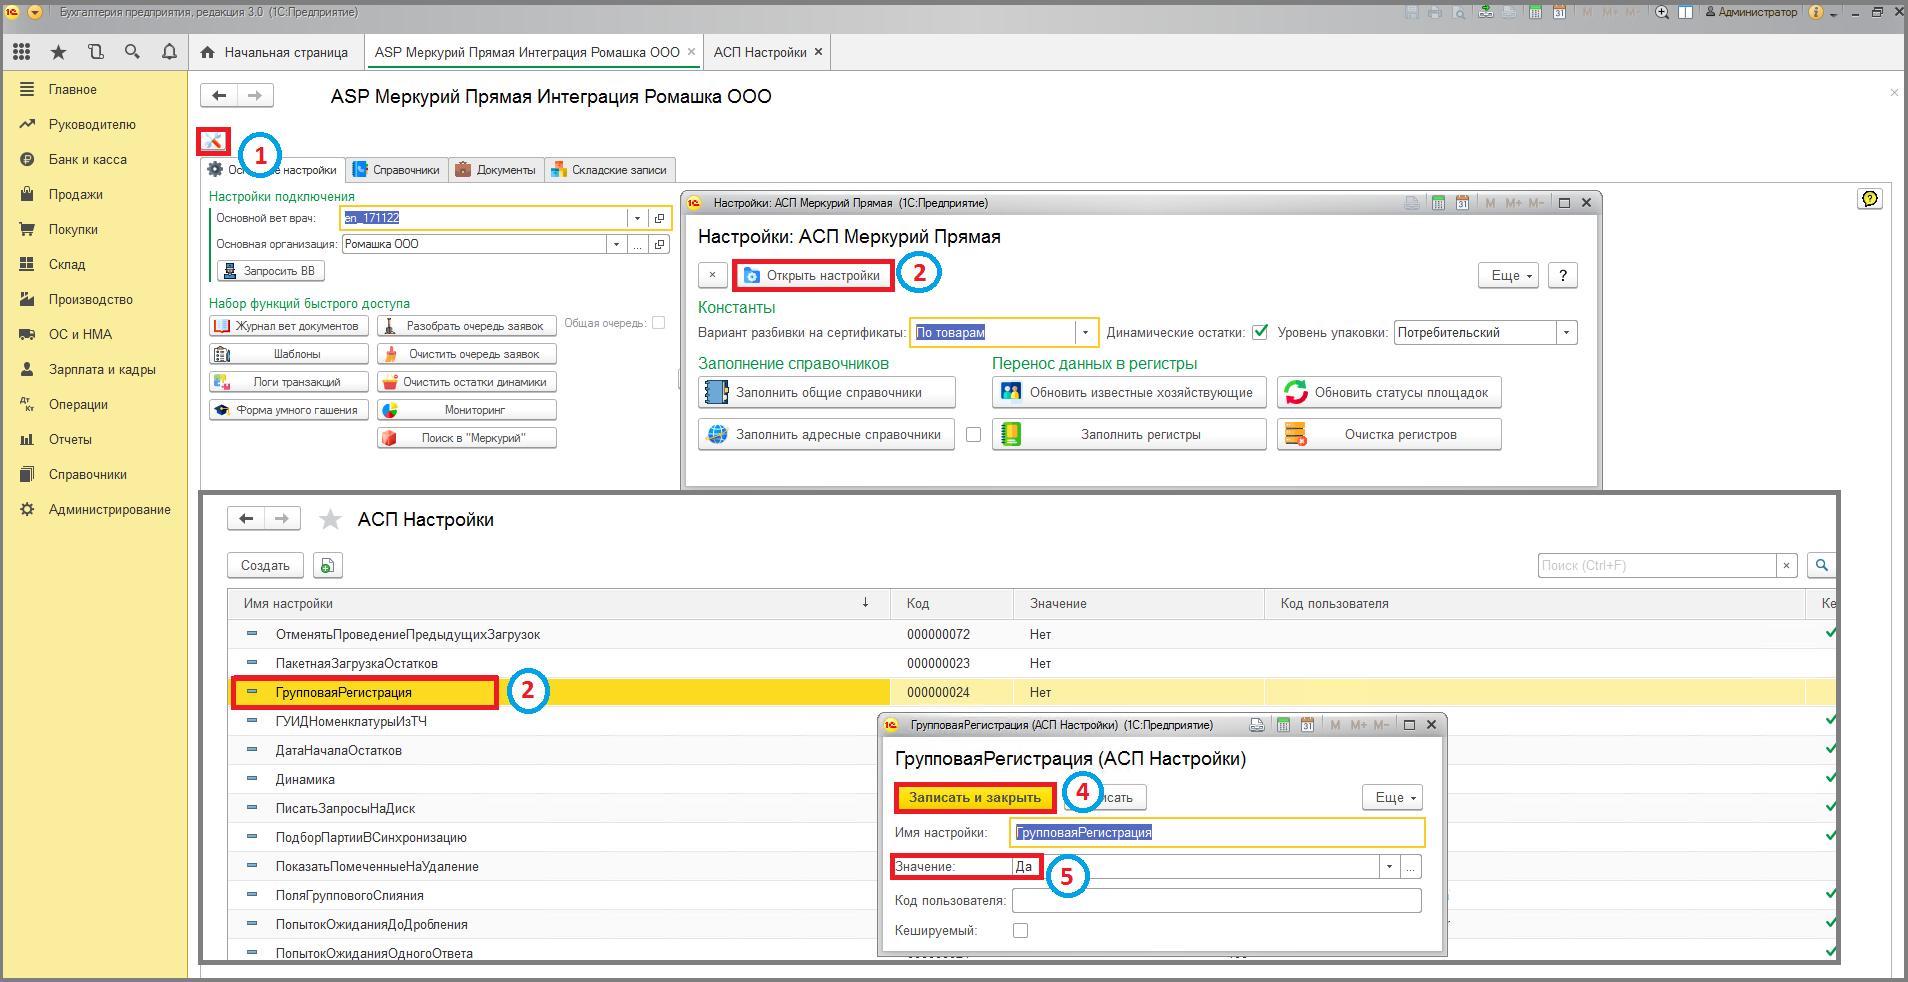
Task: Open Продажи section in sidebar
Action: point(76,194)
